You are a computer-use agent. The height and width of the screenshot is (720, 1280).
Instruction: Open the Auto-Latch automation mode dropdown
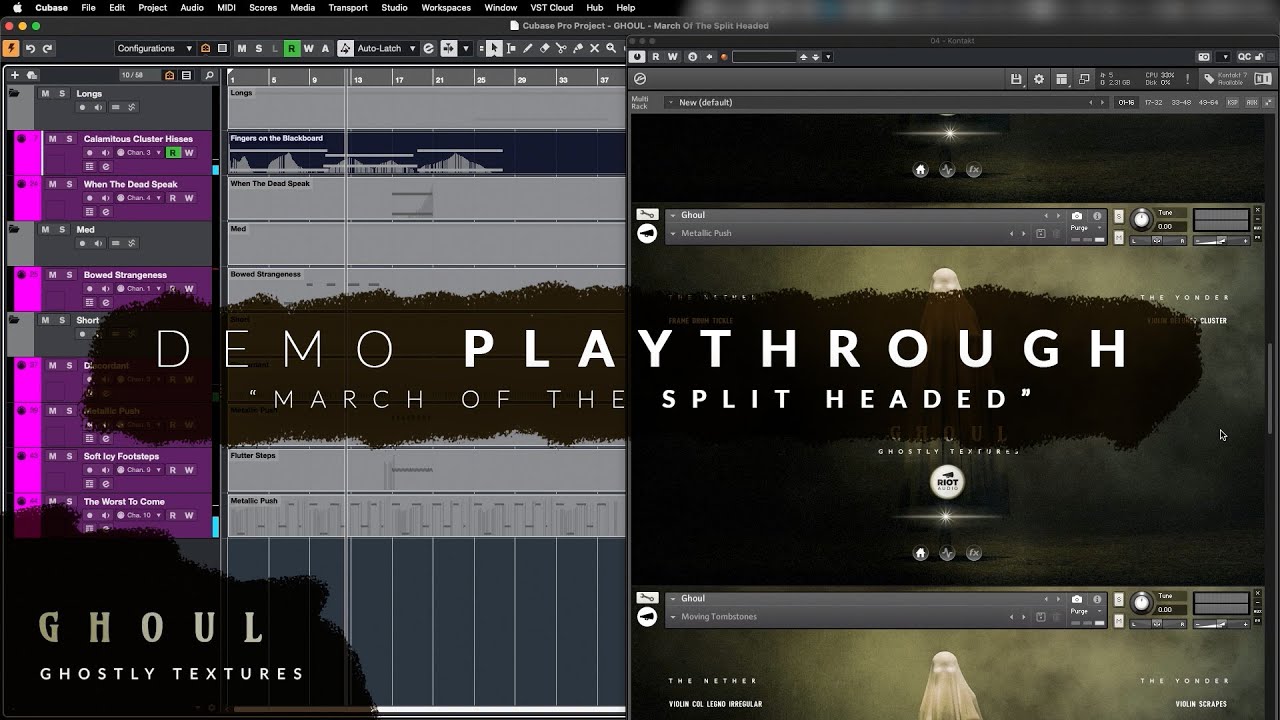click(x=386, y=48)
